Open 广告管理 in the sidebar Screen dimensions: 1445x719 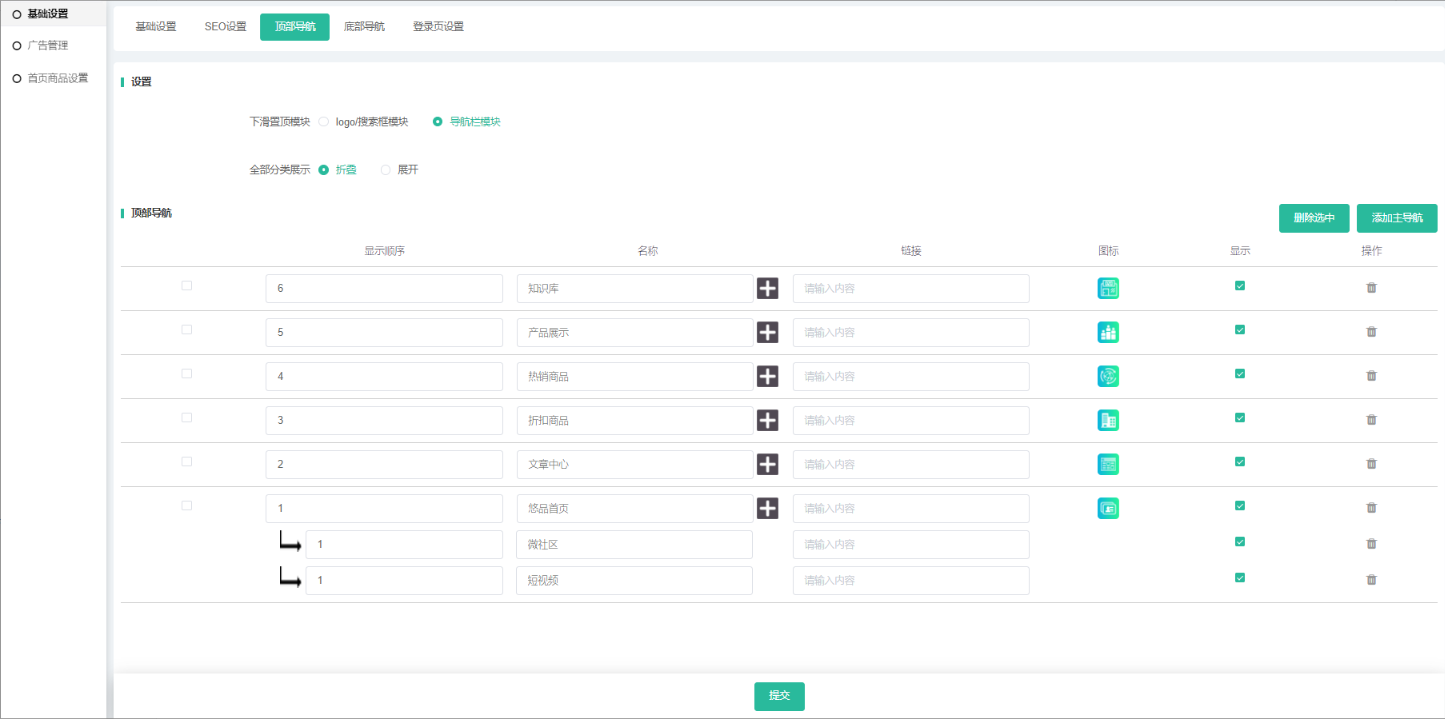pyautogui.click(x=47, y=46)
